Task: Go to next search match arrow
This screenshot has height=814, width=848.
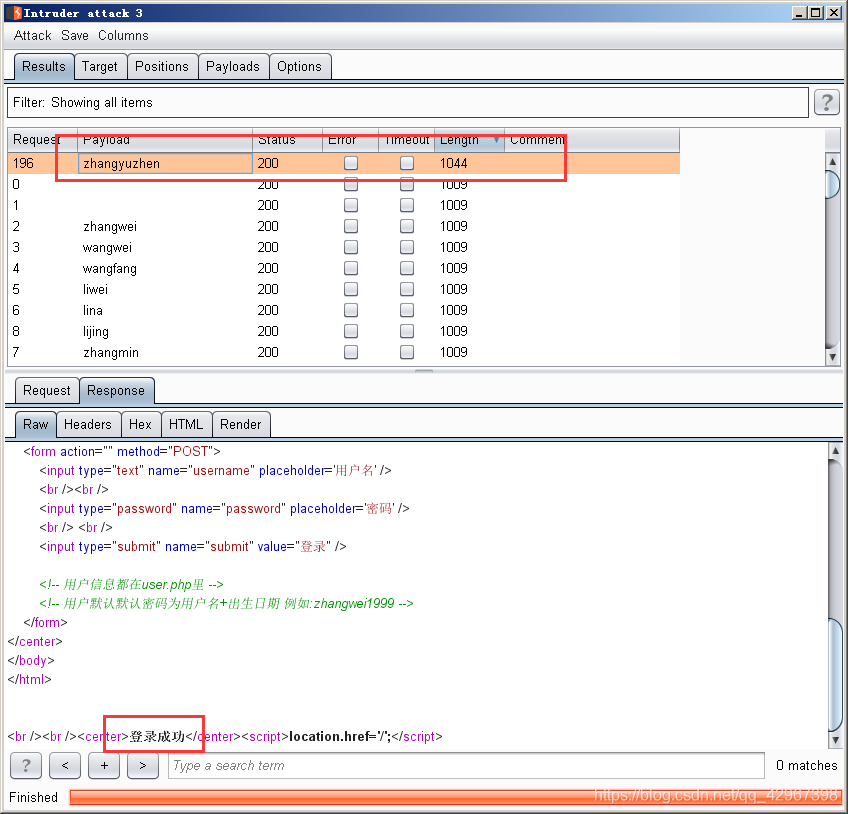Action: pyautogui.click(x=143, y=765)
